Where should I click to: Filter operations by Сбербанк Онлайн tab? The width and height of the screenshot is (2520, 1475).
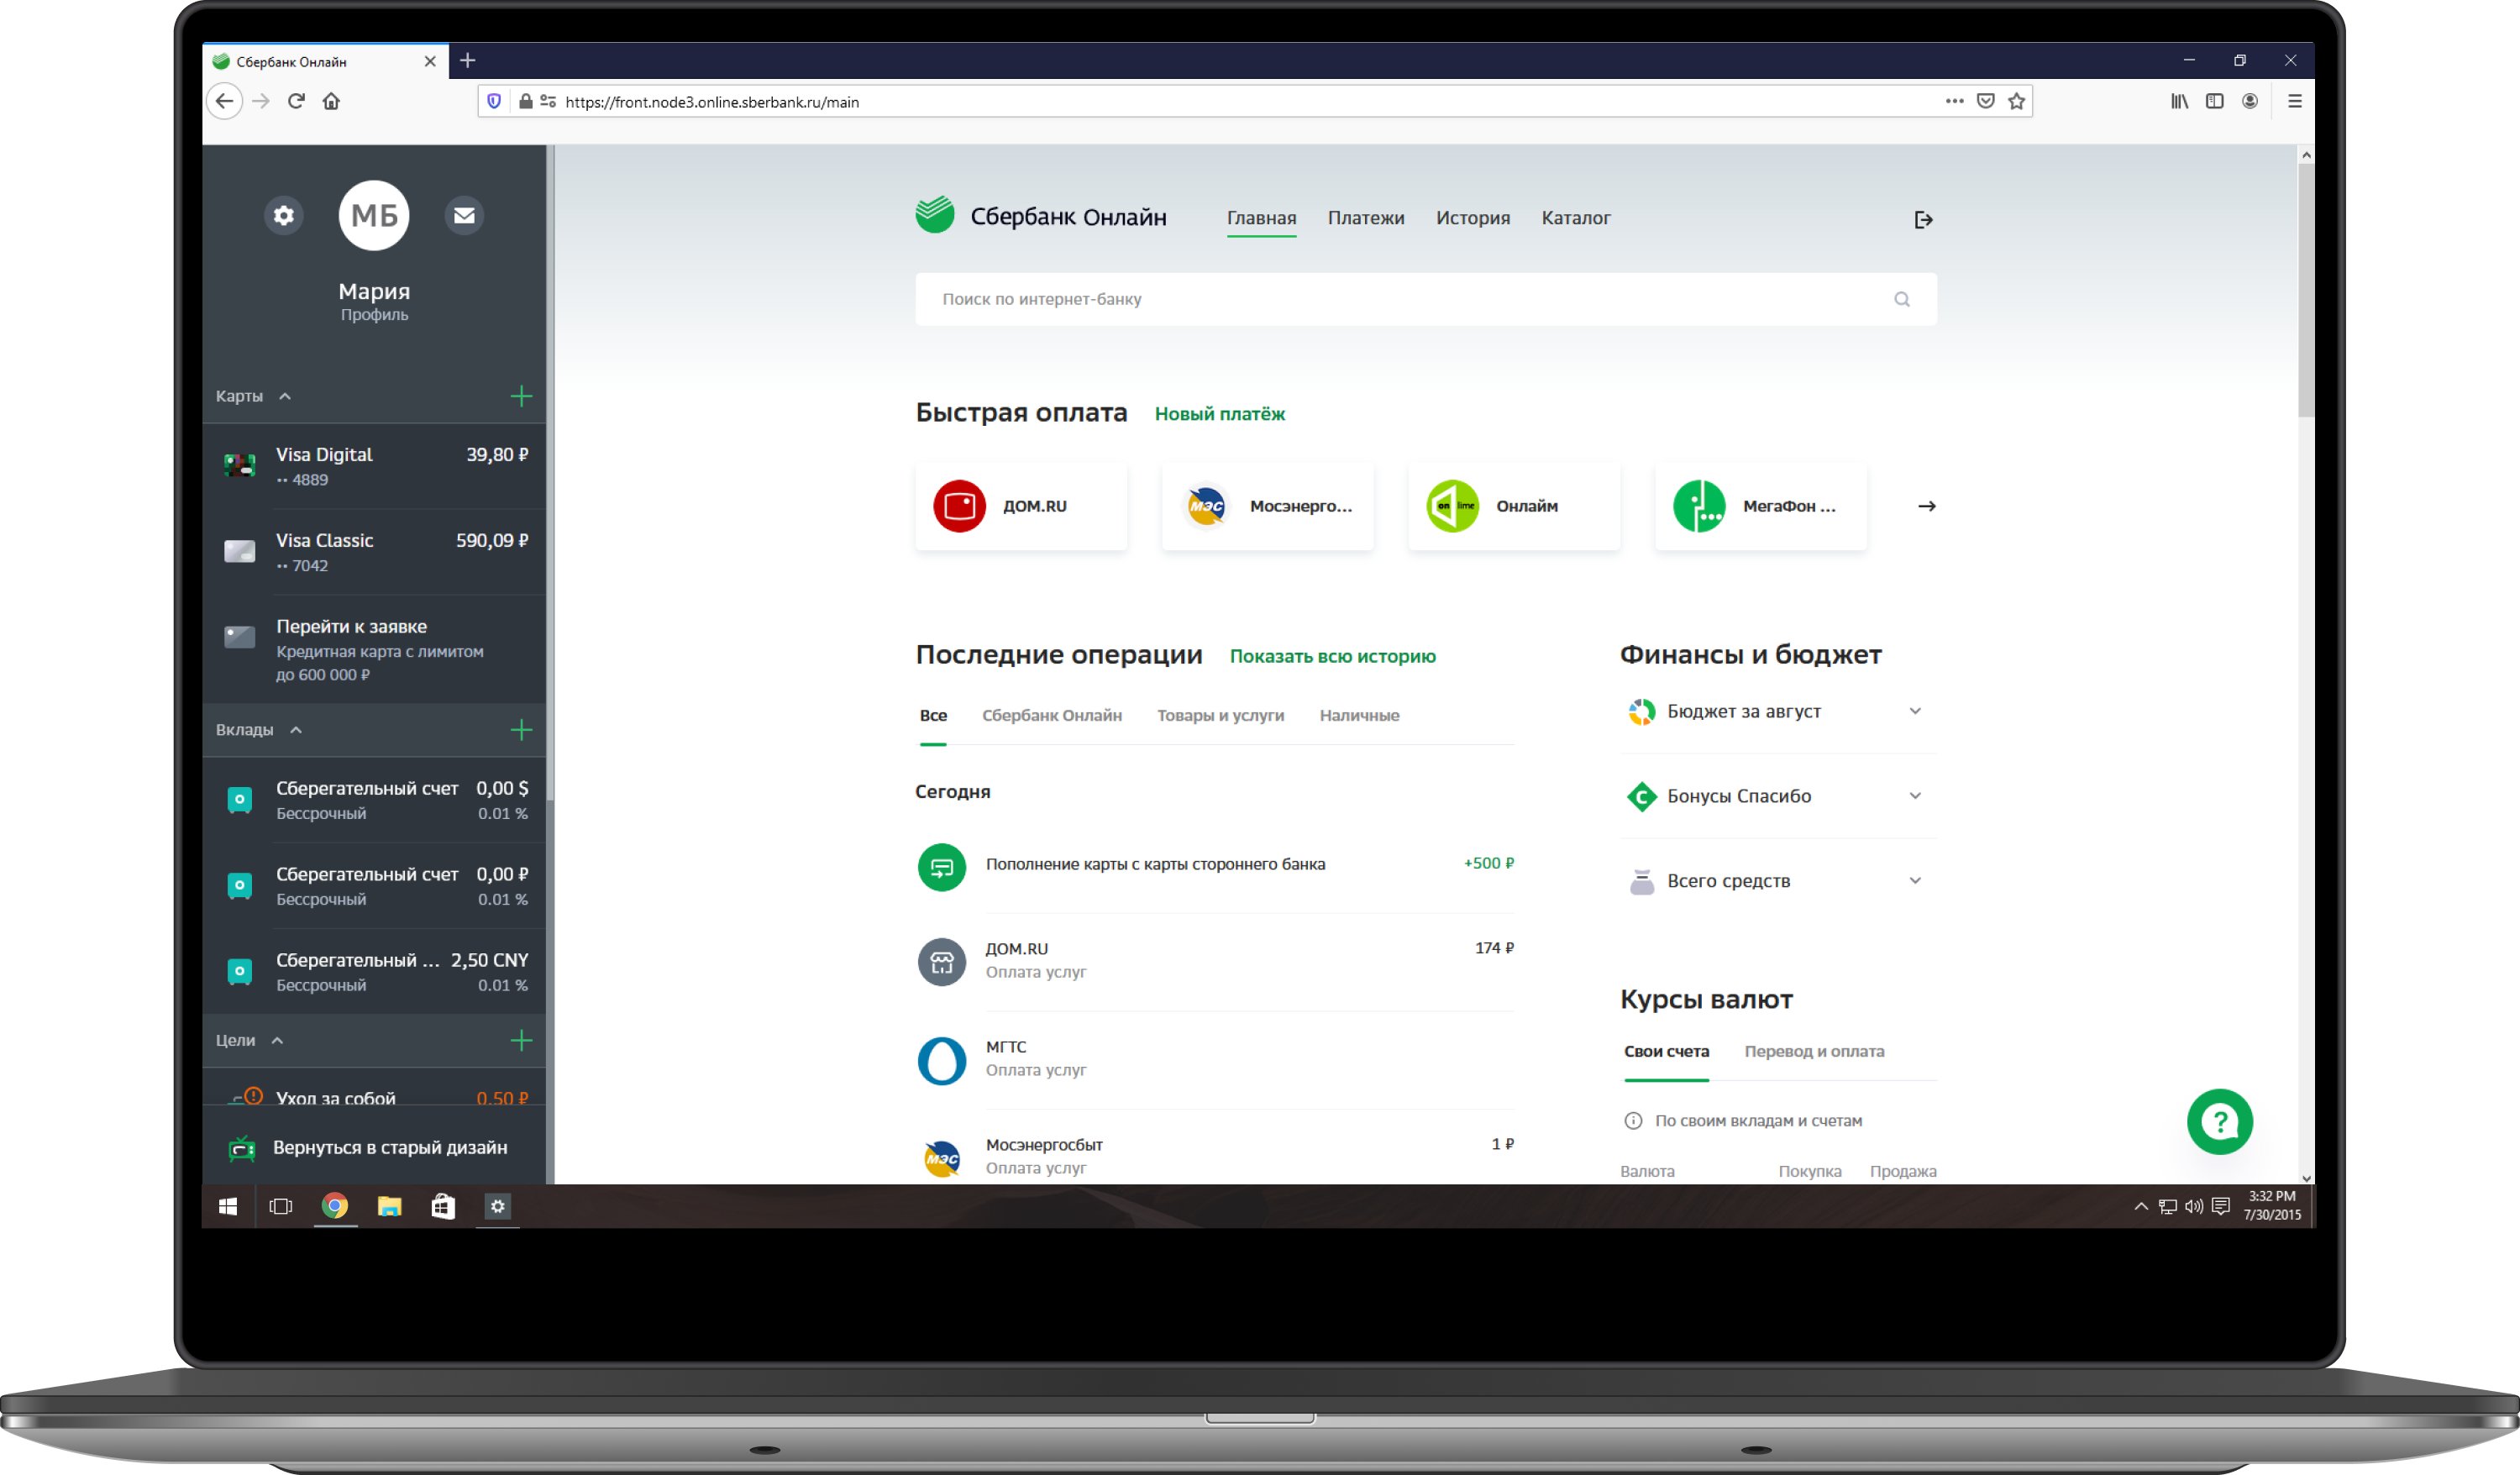[x=1051, y=715]
